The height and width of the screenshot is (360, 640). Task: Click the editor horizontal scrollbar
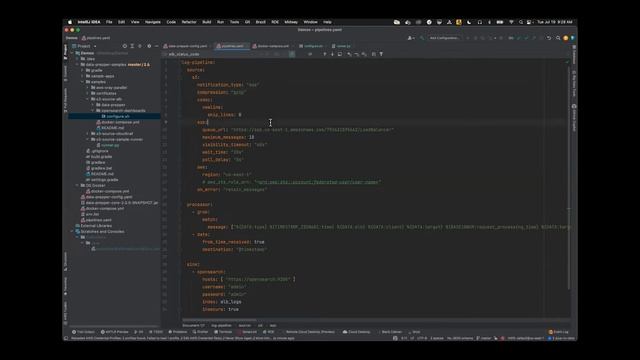coord(219,320)
